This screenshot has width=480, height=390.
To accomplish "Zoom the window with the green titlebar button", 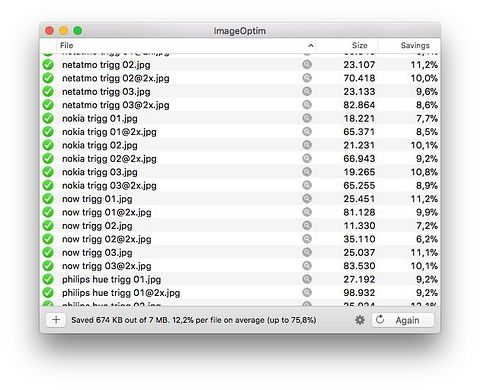I will click(78, 31).
